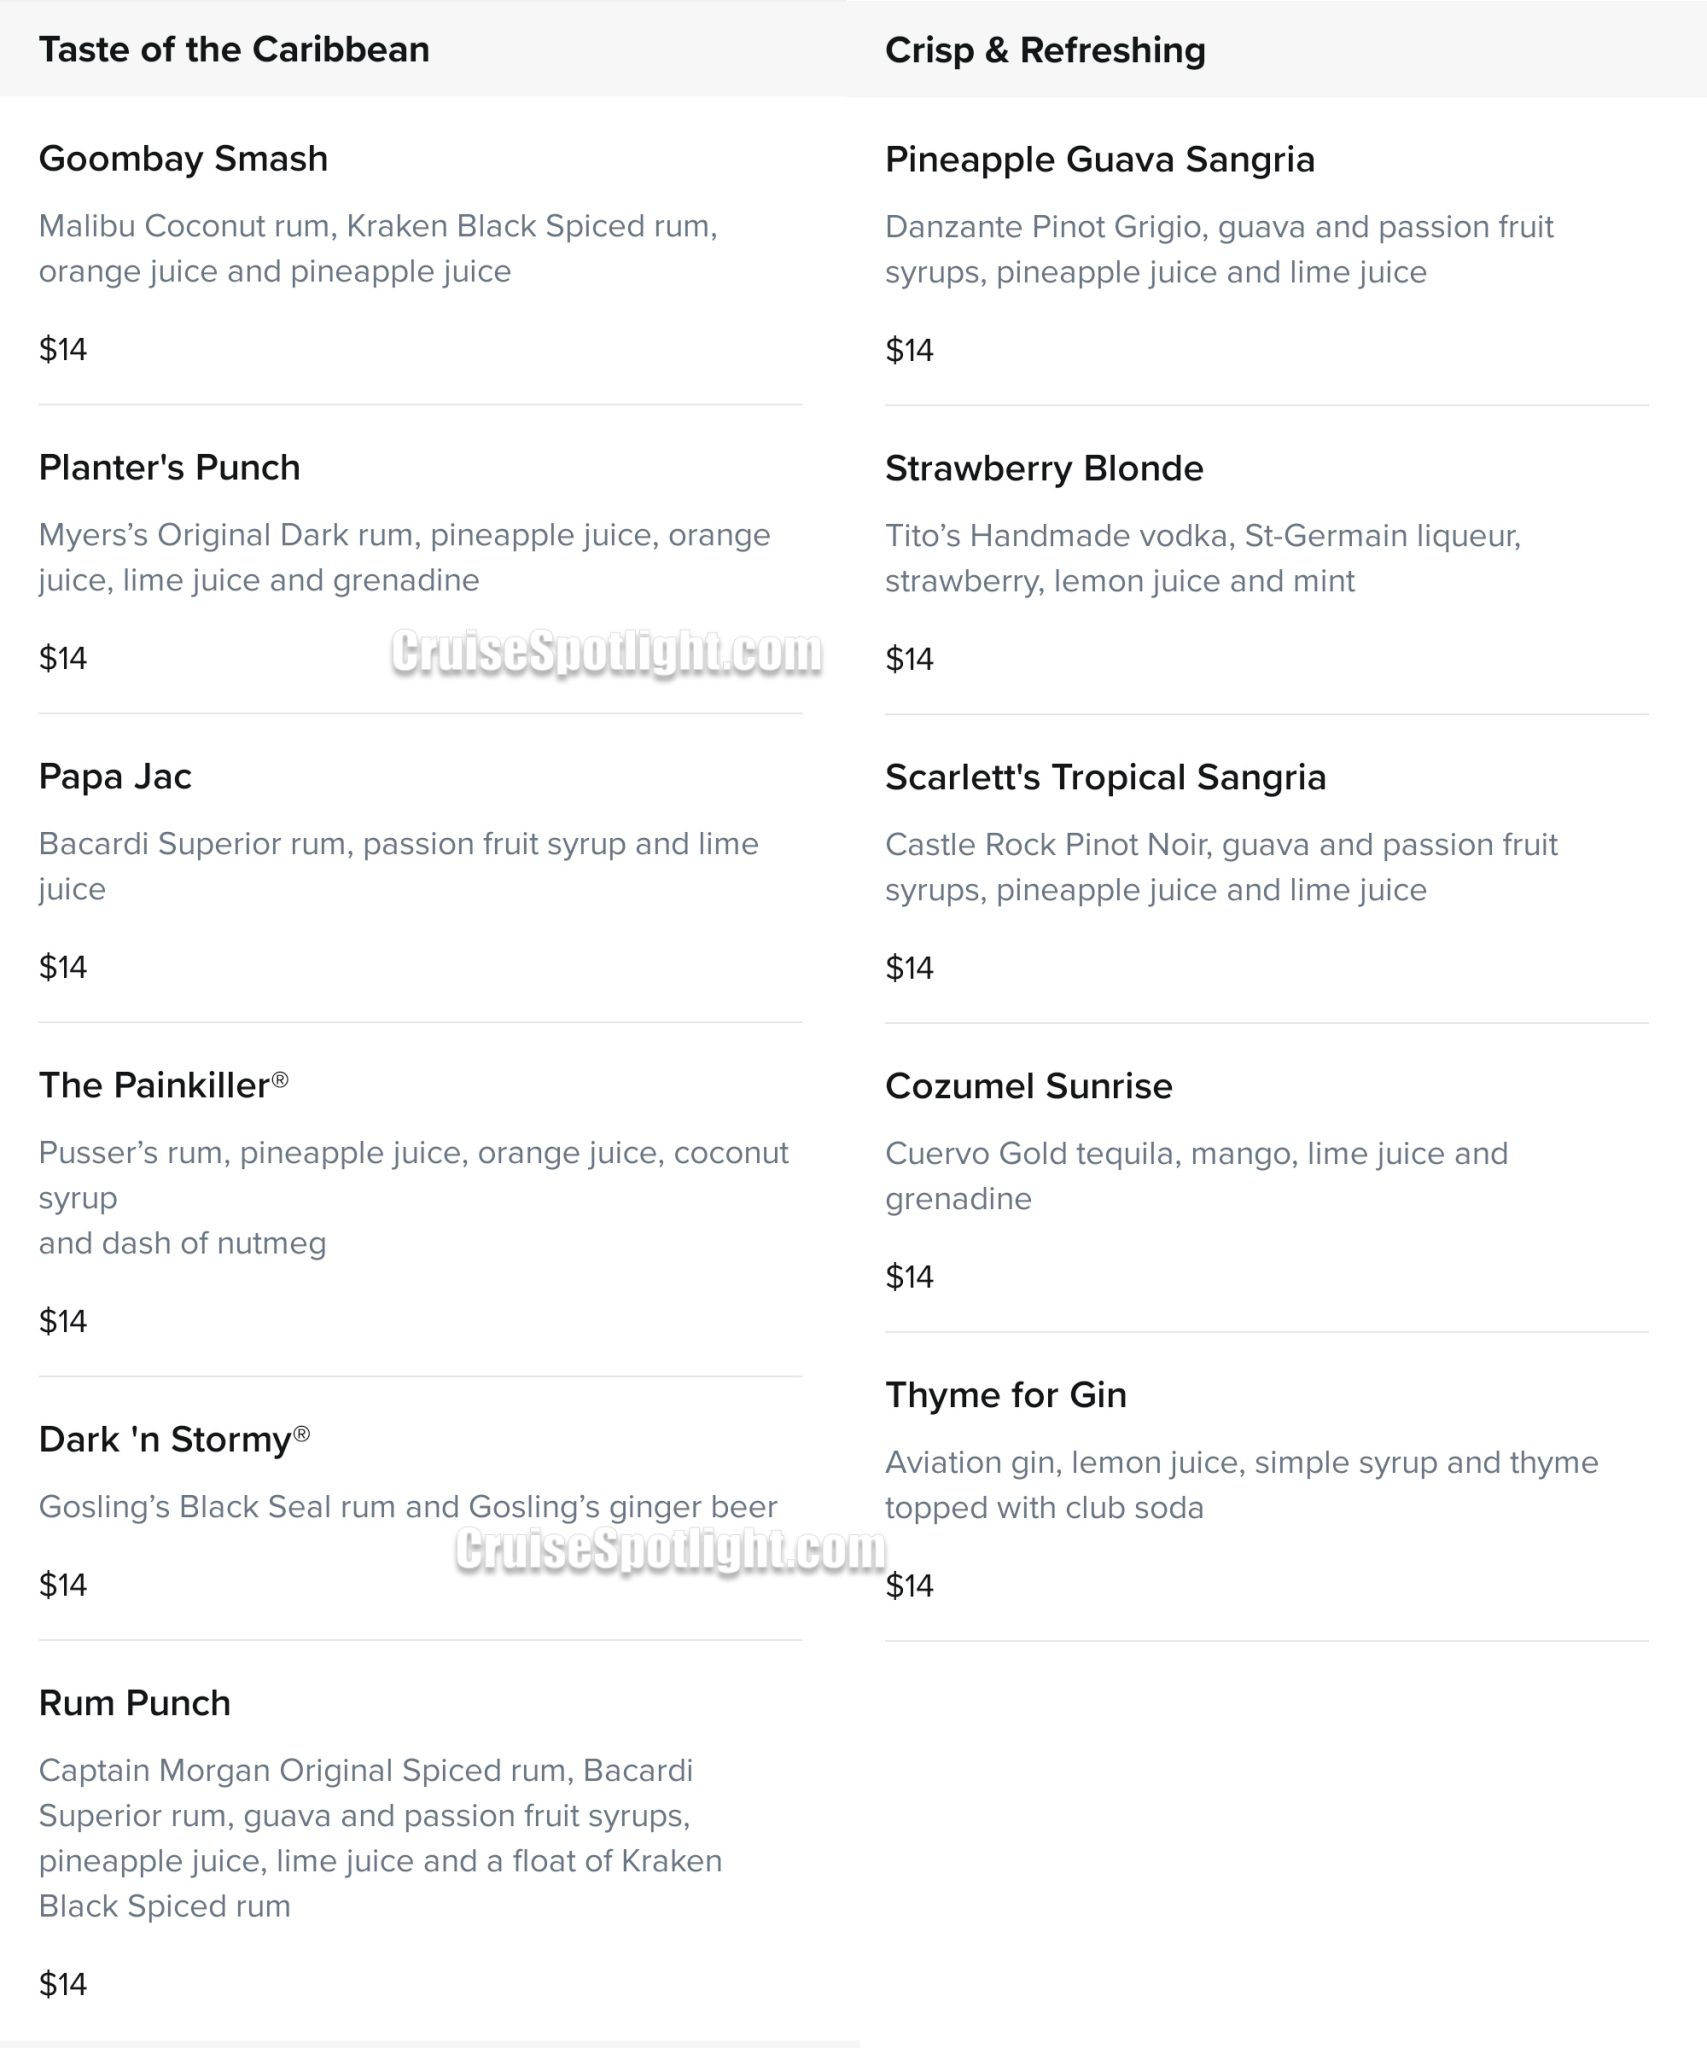Click the Rum Punch ingredients description
1707x2048 pixels.
point(380,1838)
